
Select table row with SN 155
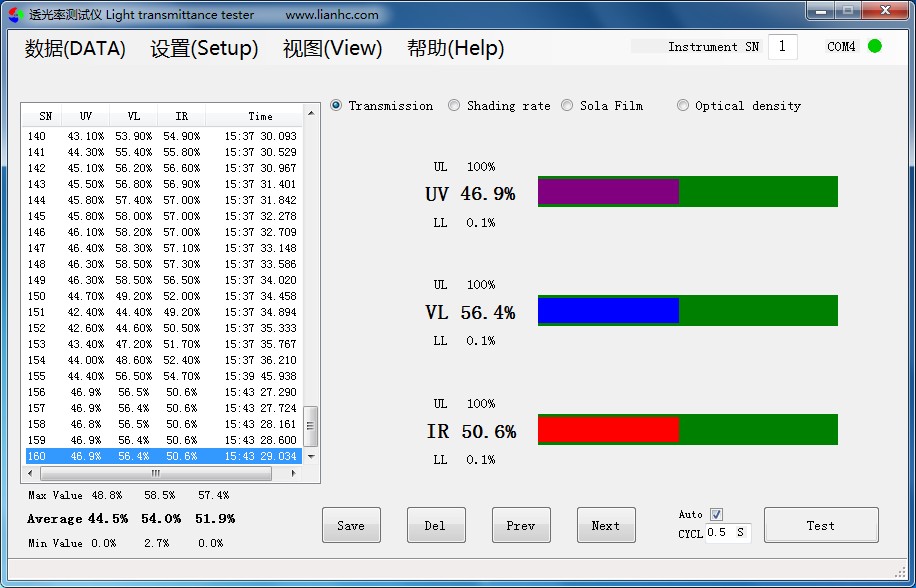click(x=163, y=376)
